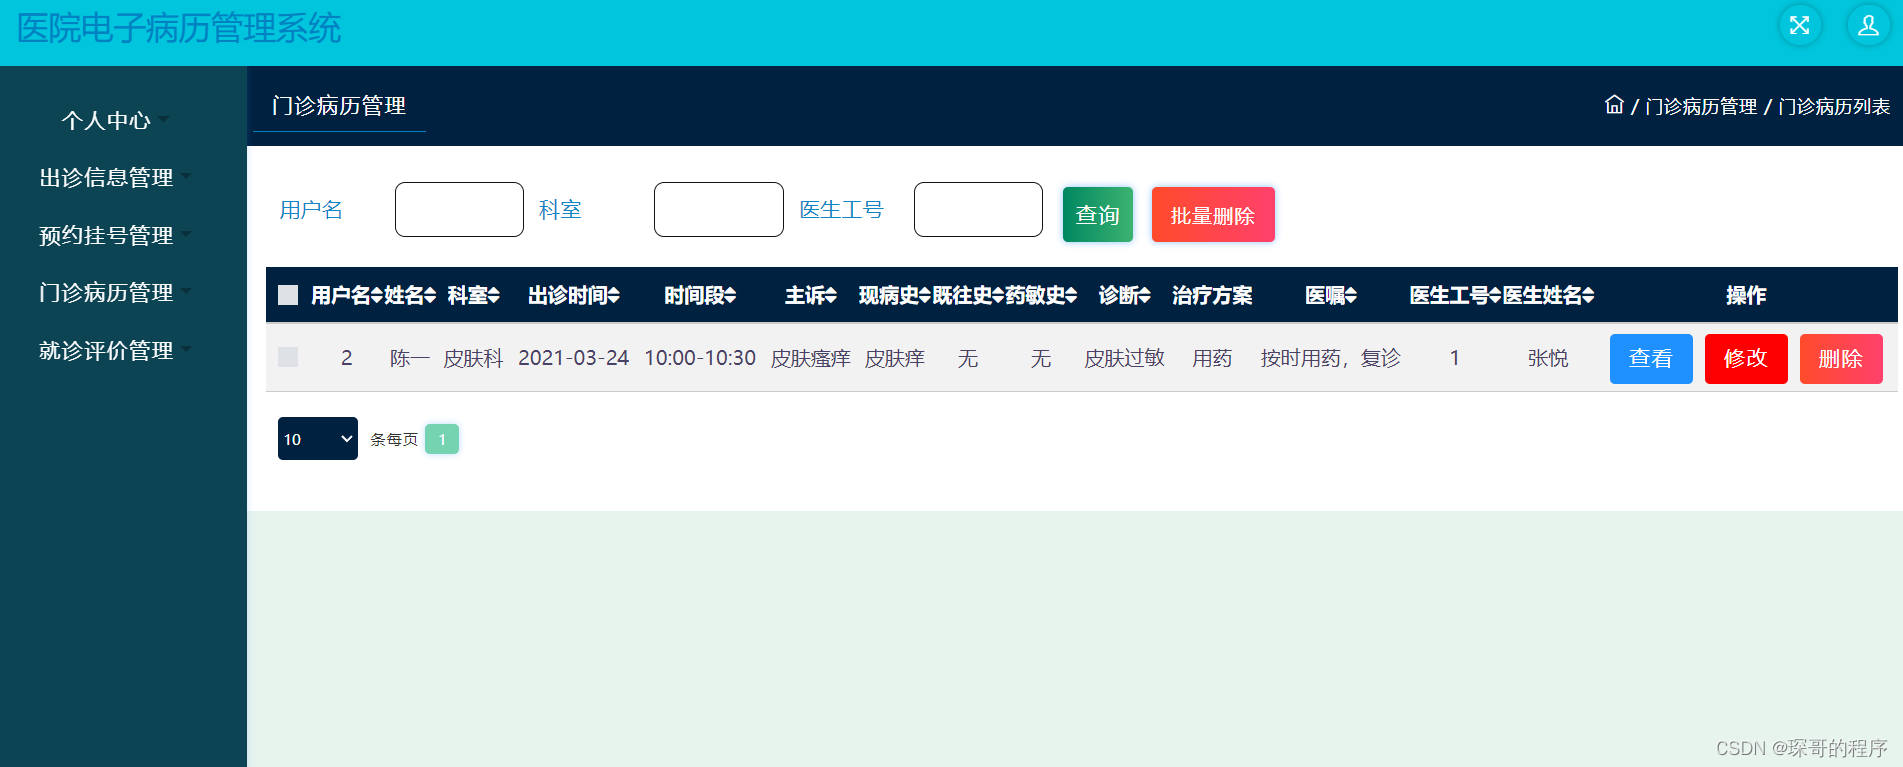Click the 皮肤科 department cell
This screenshot has height=767, width=1903.
(x=474, y=358)
